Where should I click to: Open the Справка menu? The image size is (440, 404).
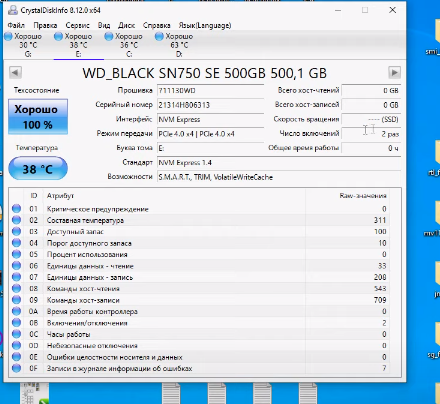[156, 25]
